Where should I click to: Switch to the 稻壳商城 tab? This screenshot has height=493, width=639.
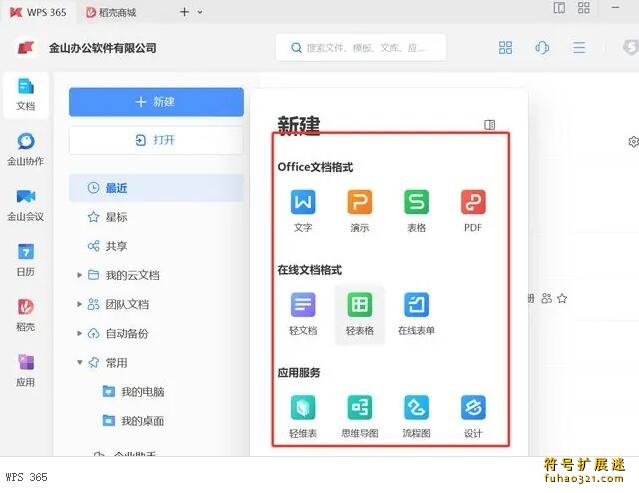111,12
